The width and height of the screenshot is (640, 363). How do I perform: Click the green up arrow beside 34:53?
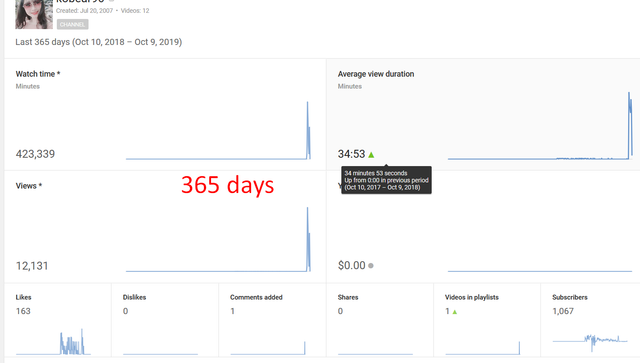371,155
